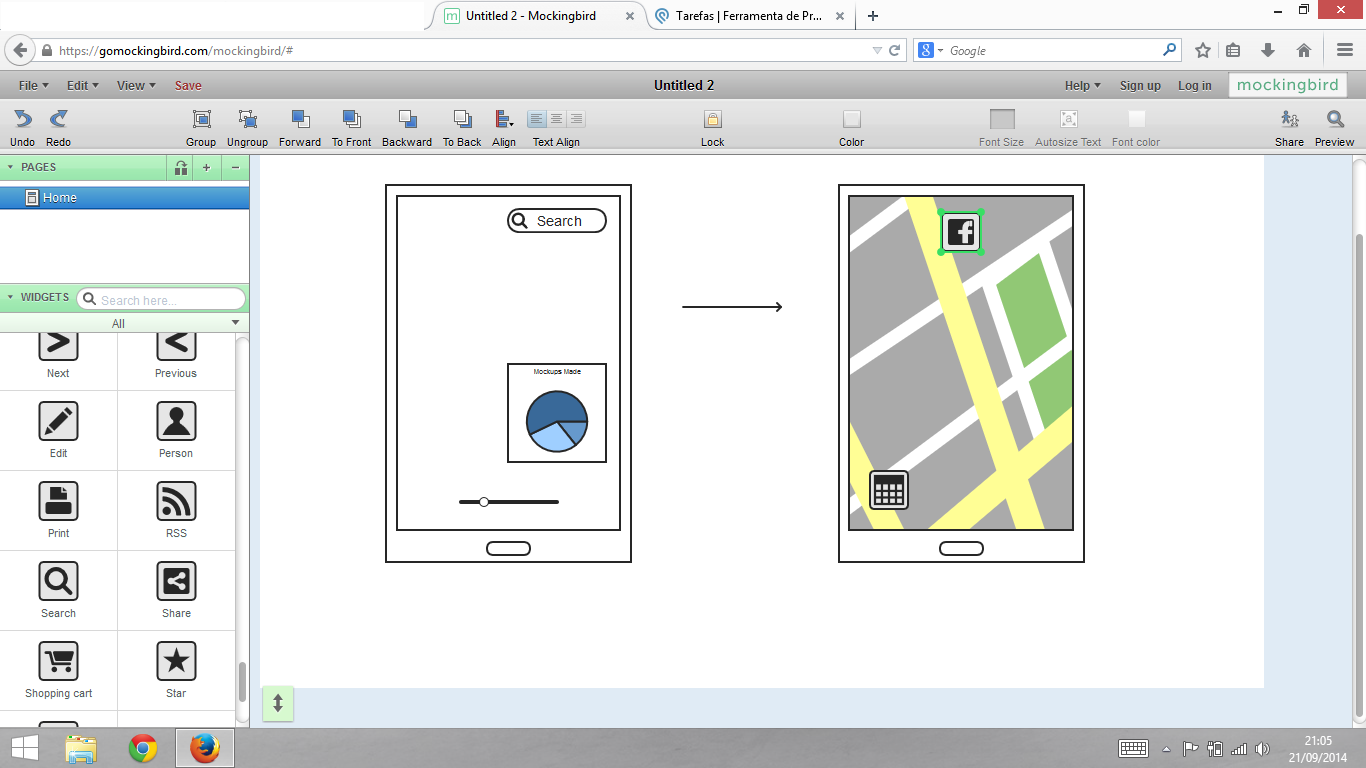1366x768 pixels.
Task: Click the Group tool icon
Action: [x=201, y=120]
